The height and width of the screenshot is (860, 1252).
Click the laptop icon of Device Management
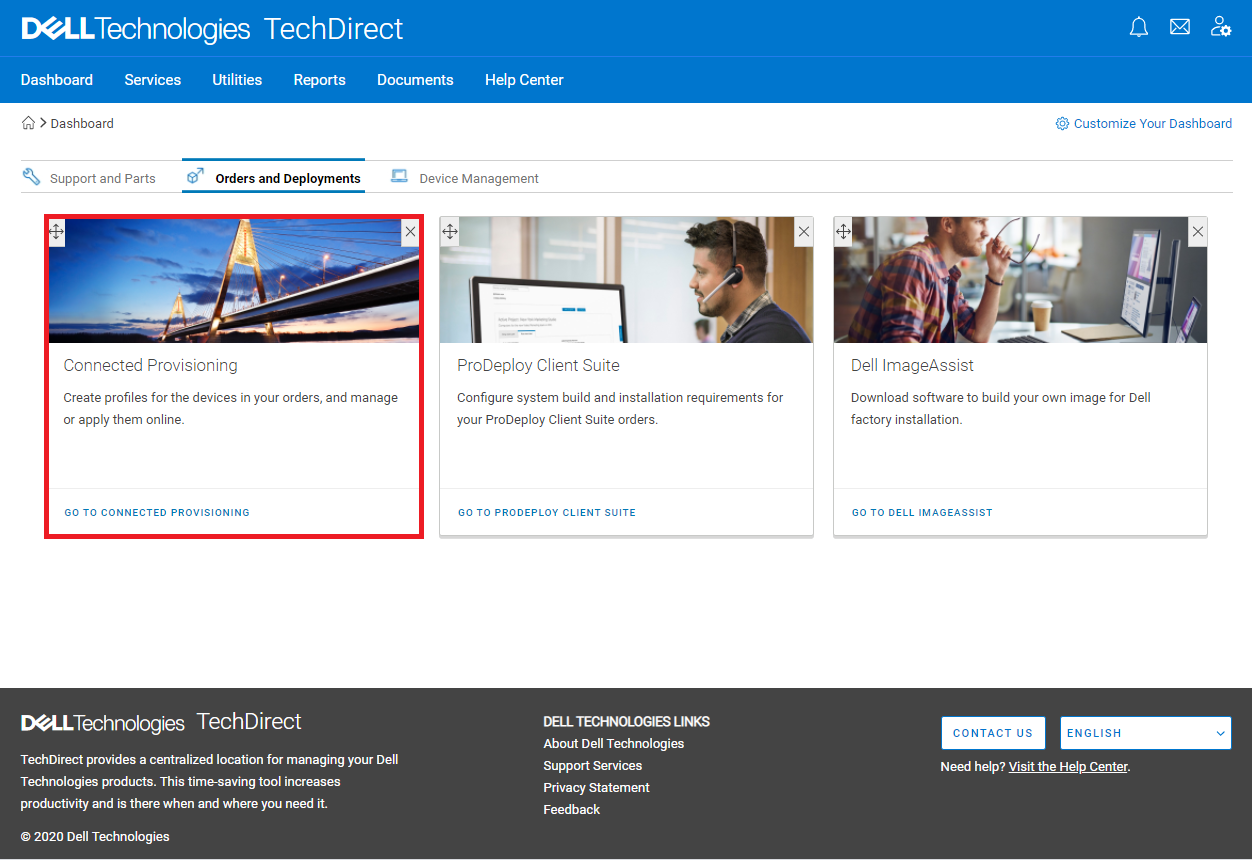click(x=400, y=176)
